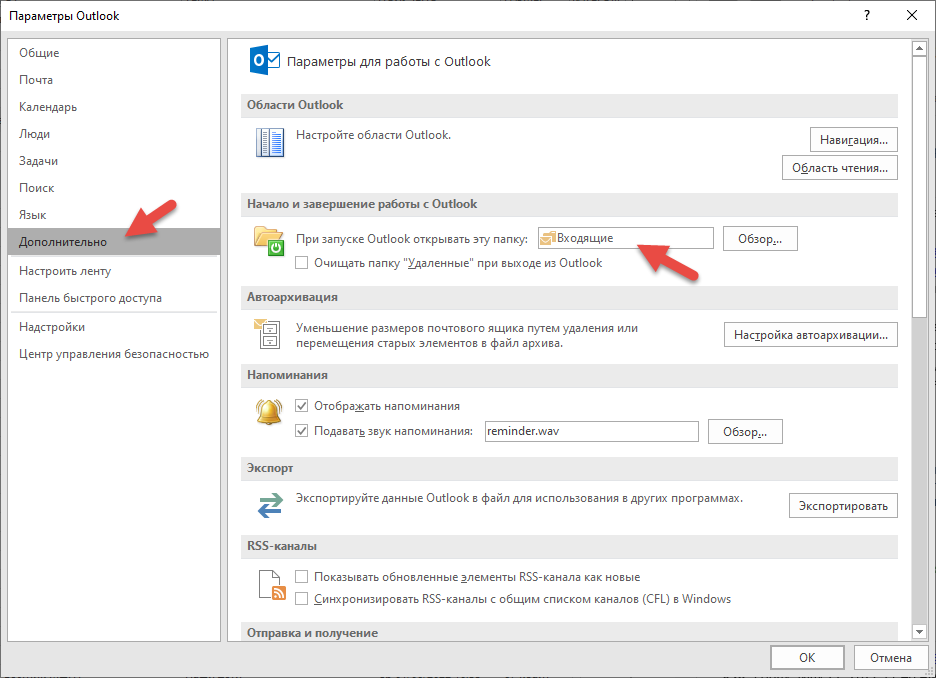
Task: Click the Области Outlook section header
Action: tap(569, 105)
